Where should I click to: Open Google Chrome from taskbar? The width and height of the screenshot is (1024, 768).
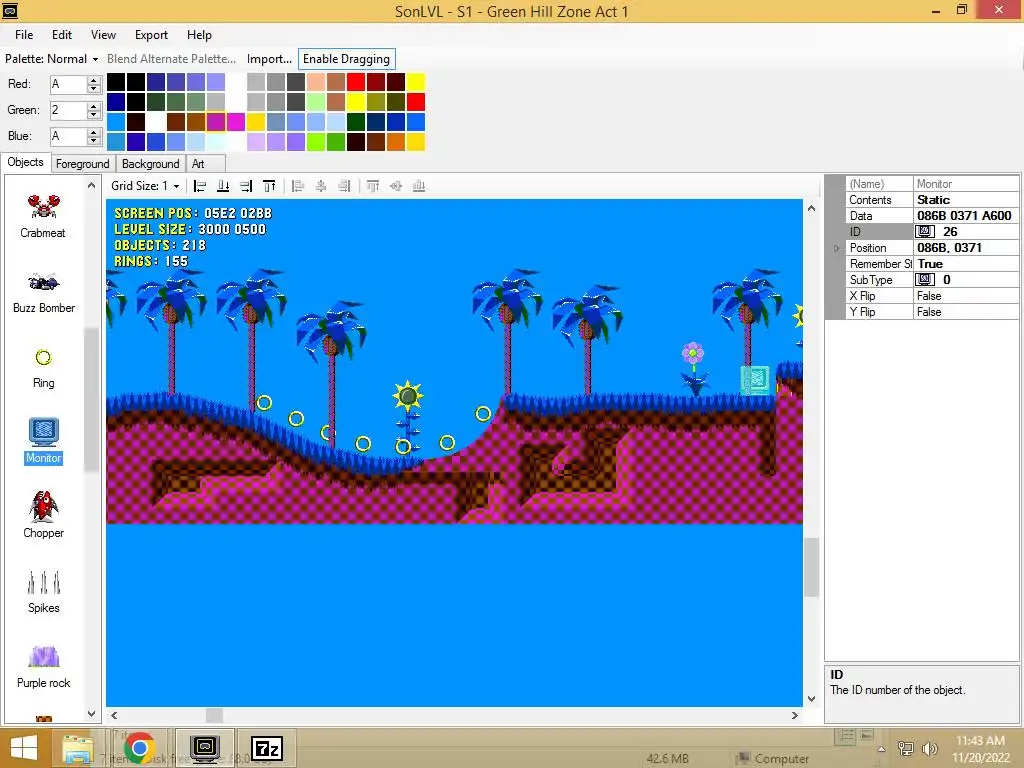click(139, 748)
